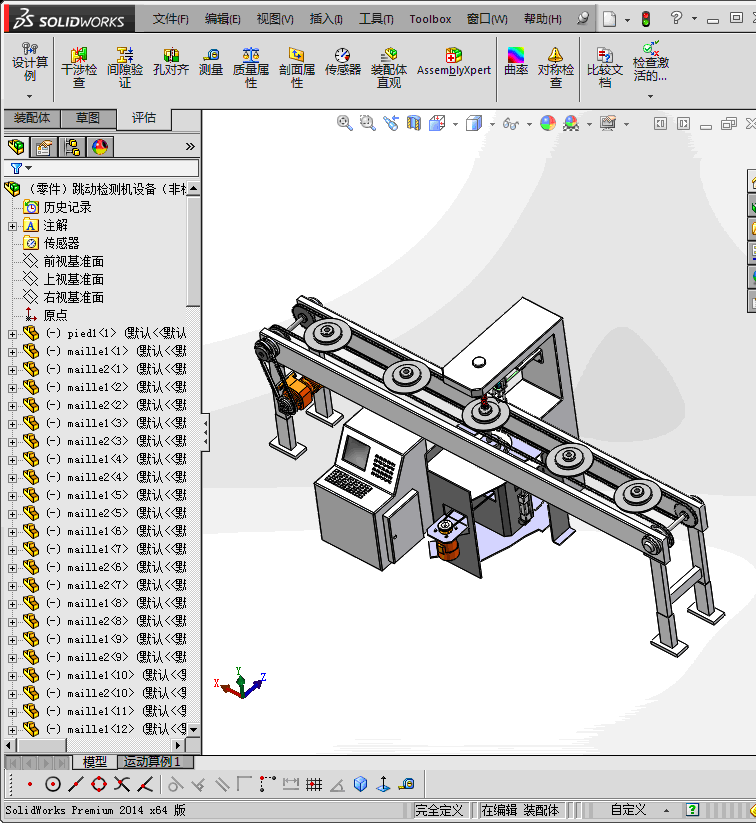Open Section Properties (剖面属性)
This screenshot has height=823, width=756.
[297, 68]
